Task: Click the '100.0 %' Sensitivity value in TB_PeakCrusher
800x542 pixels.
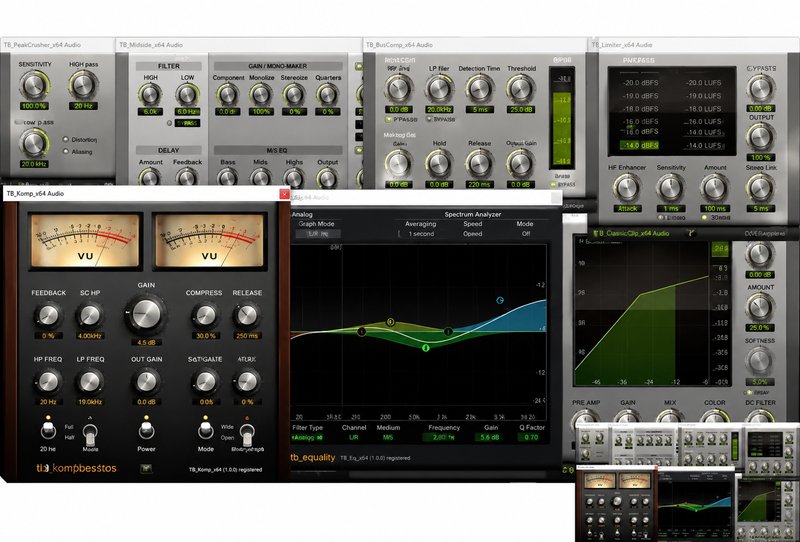Action: click(34, 106)
